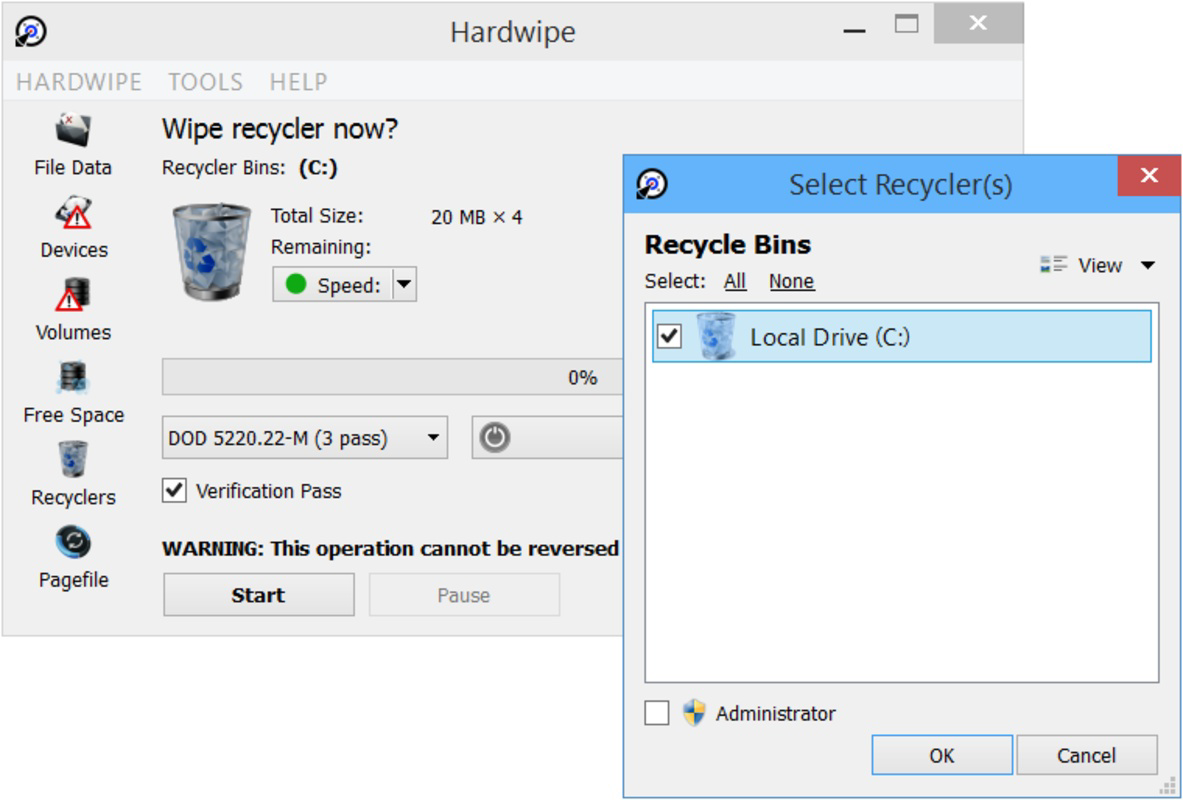Open the Free Space wipe section
This screenshot has width=1183, height=800.
pyautogui.click(x=73, y=392)
